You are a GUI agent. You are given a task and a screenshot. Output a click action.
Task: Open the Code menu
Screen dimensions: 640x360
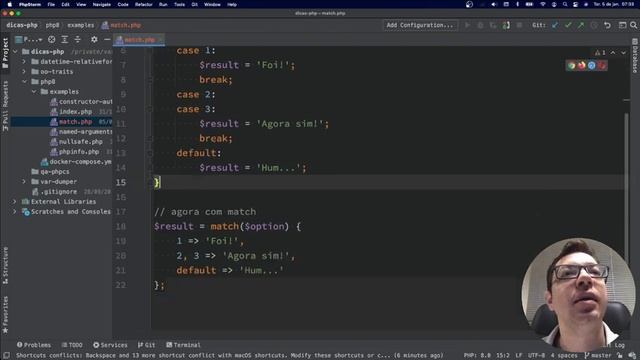123,4
